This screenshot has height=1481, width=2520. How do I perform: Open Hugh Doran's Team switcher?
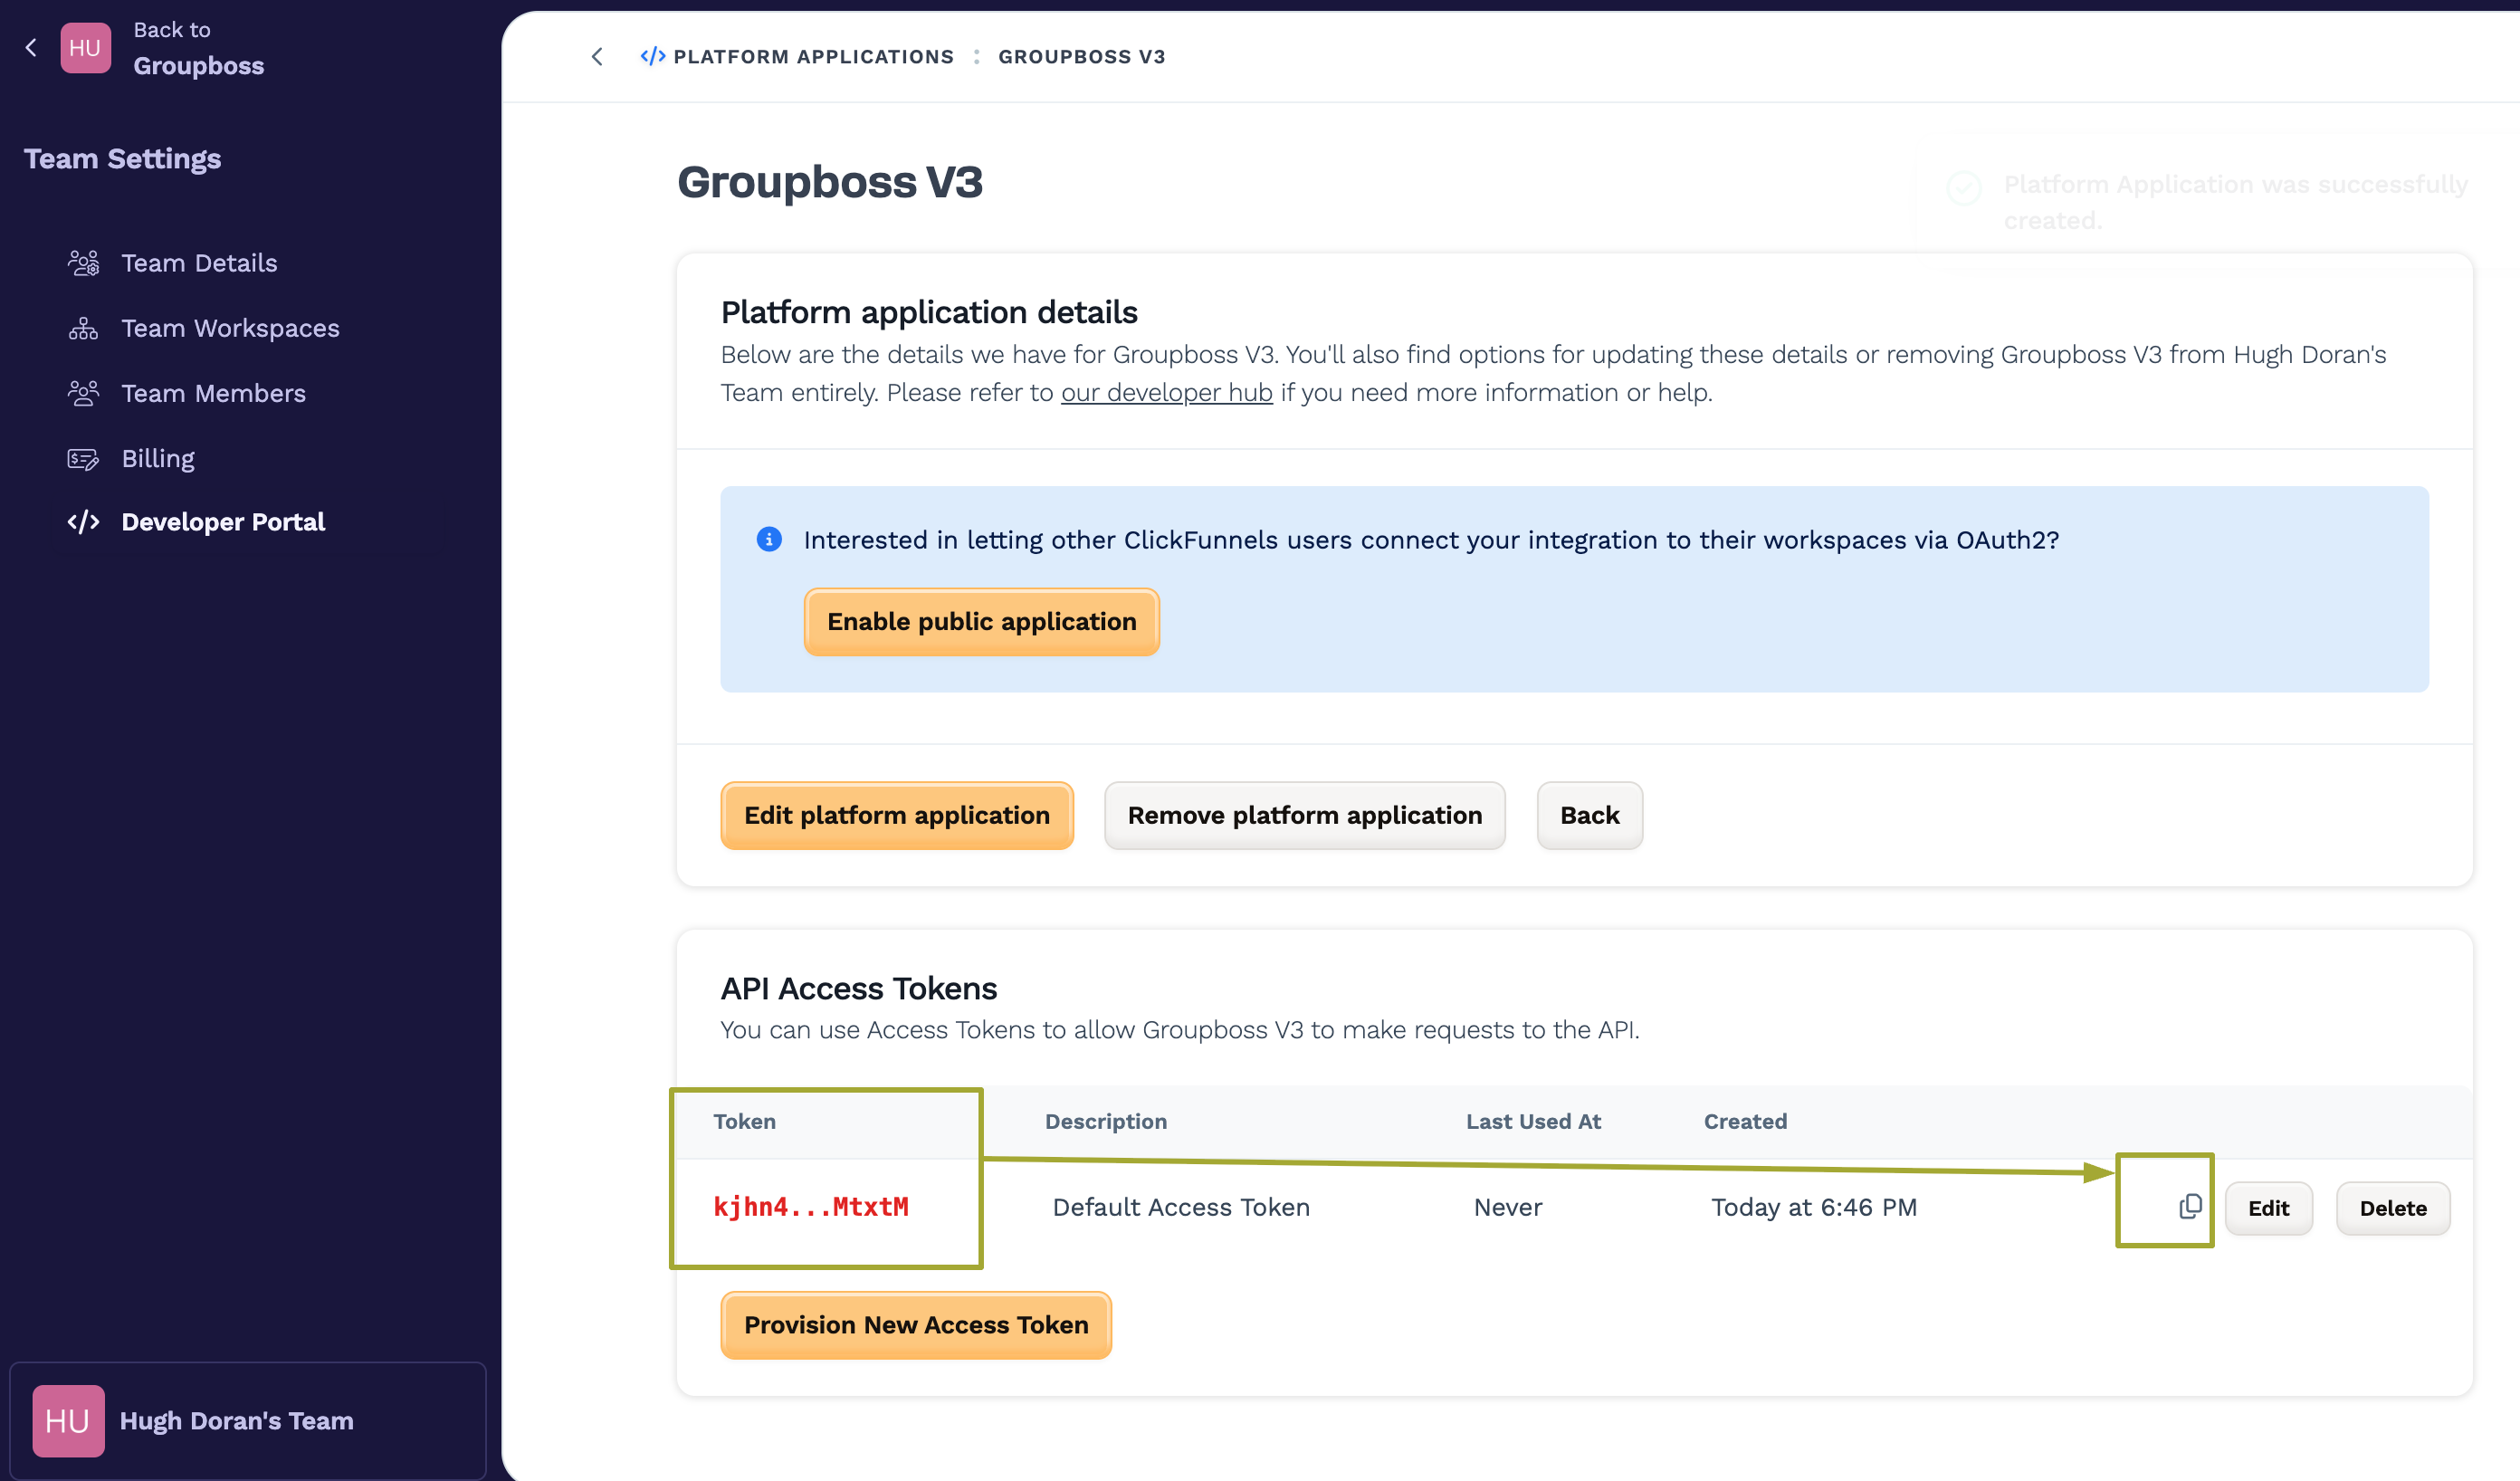pyautogui.click(x=248, y=1421)
